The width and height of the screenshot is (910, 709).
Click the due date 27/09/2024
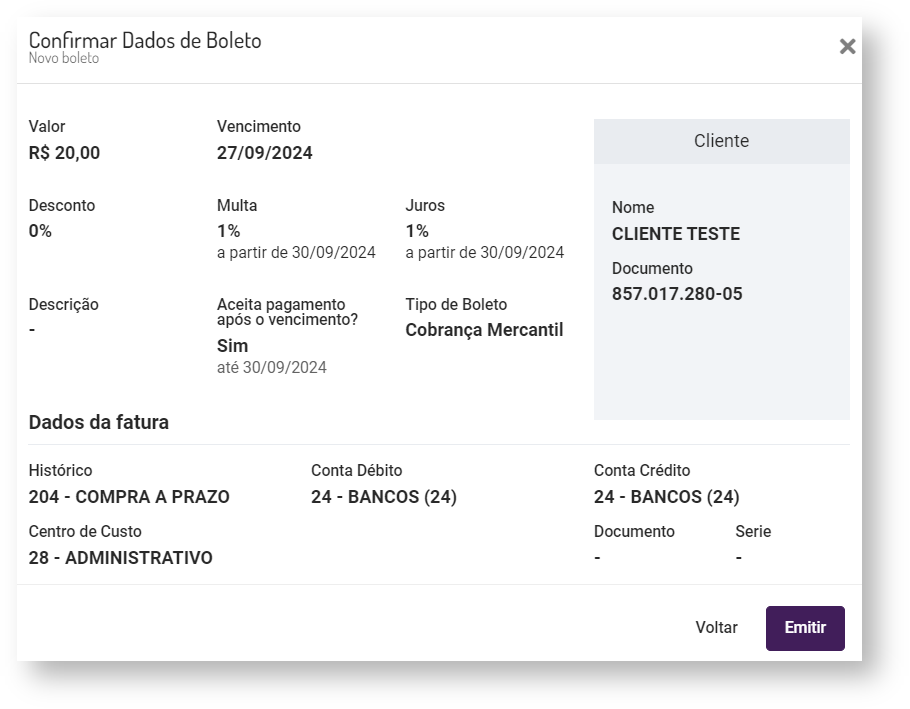pos(264,153)
